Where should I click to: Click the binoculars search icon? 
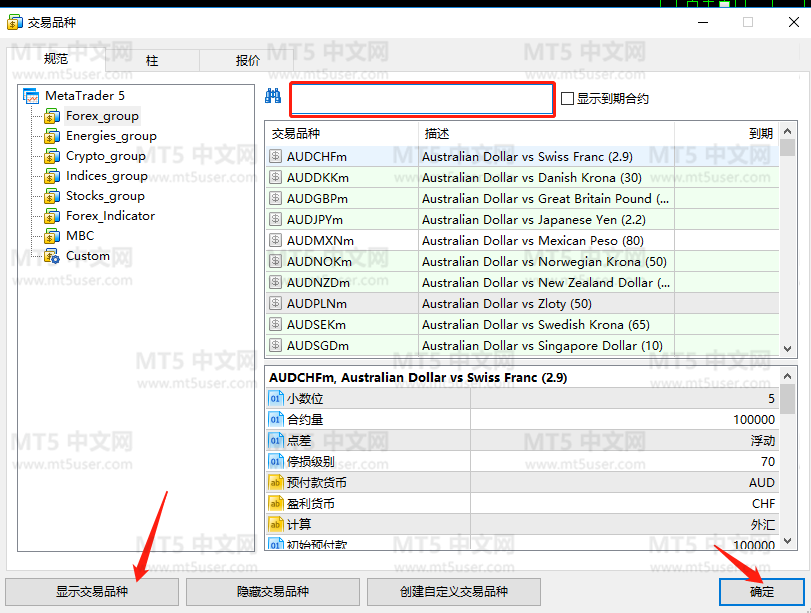(273, 96)
